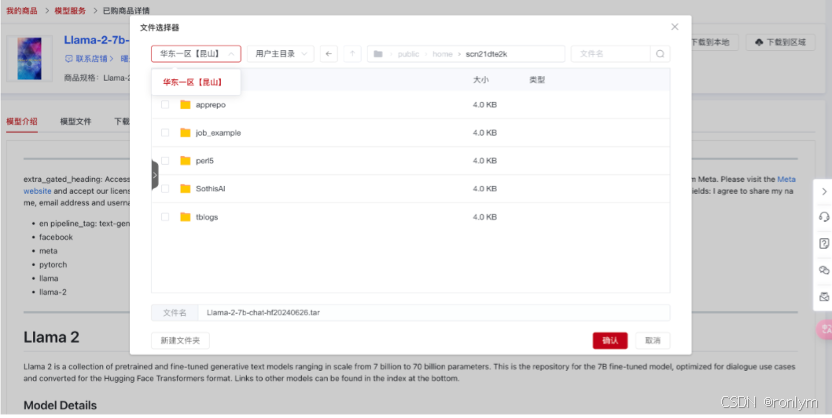Check the apprepo folder checkbox
Screen dimensions: 832x418
165,104
